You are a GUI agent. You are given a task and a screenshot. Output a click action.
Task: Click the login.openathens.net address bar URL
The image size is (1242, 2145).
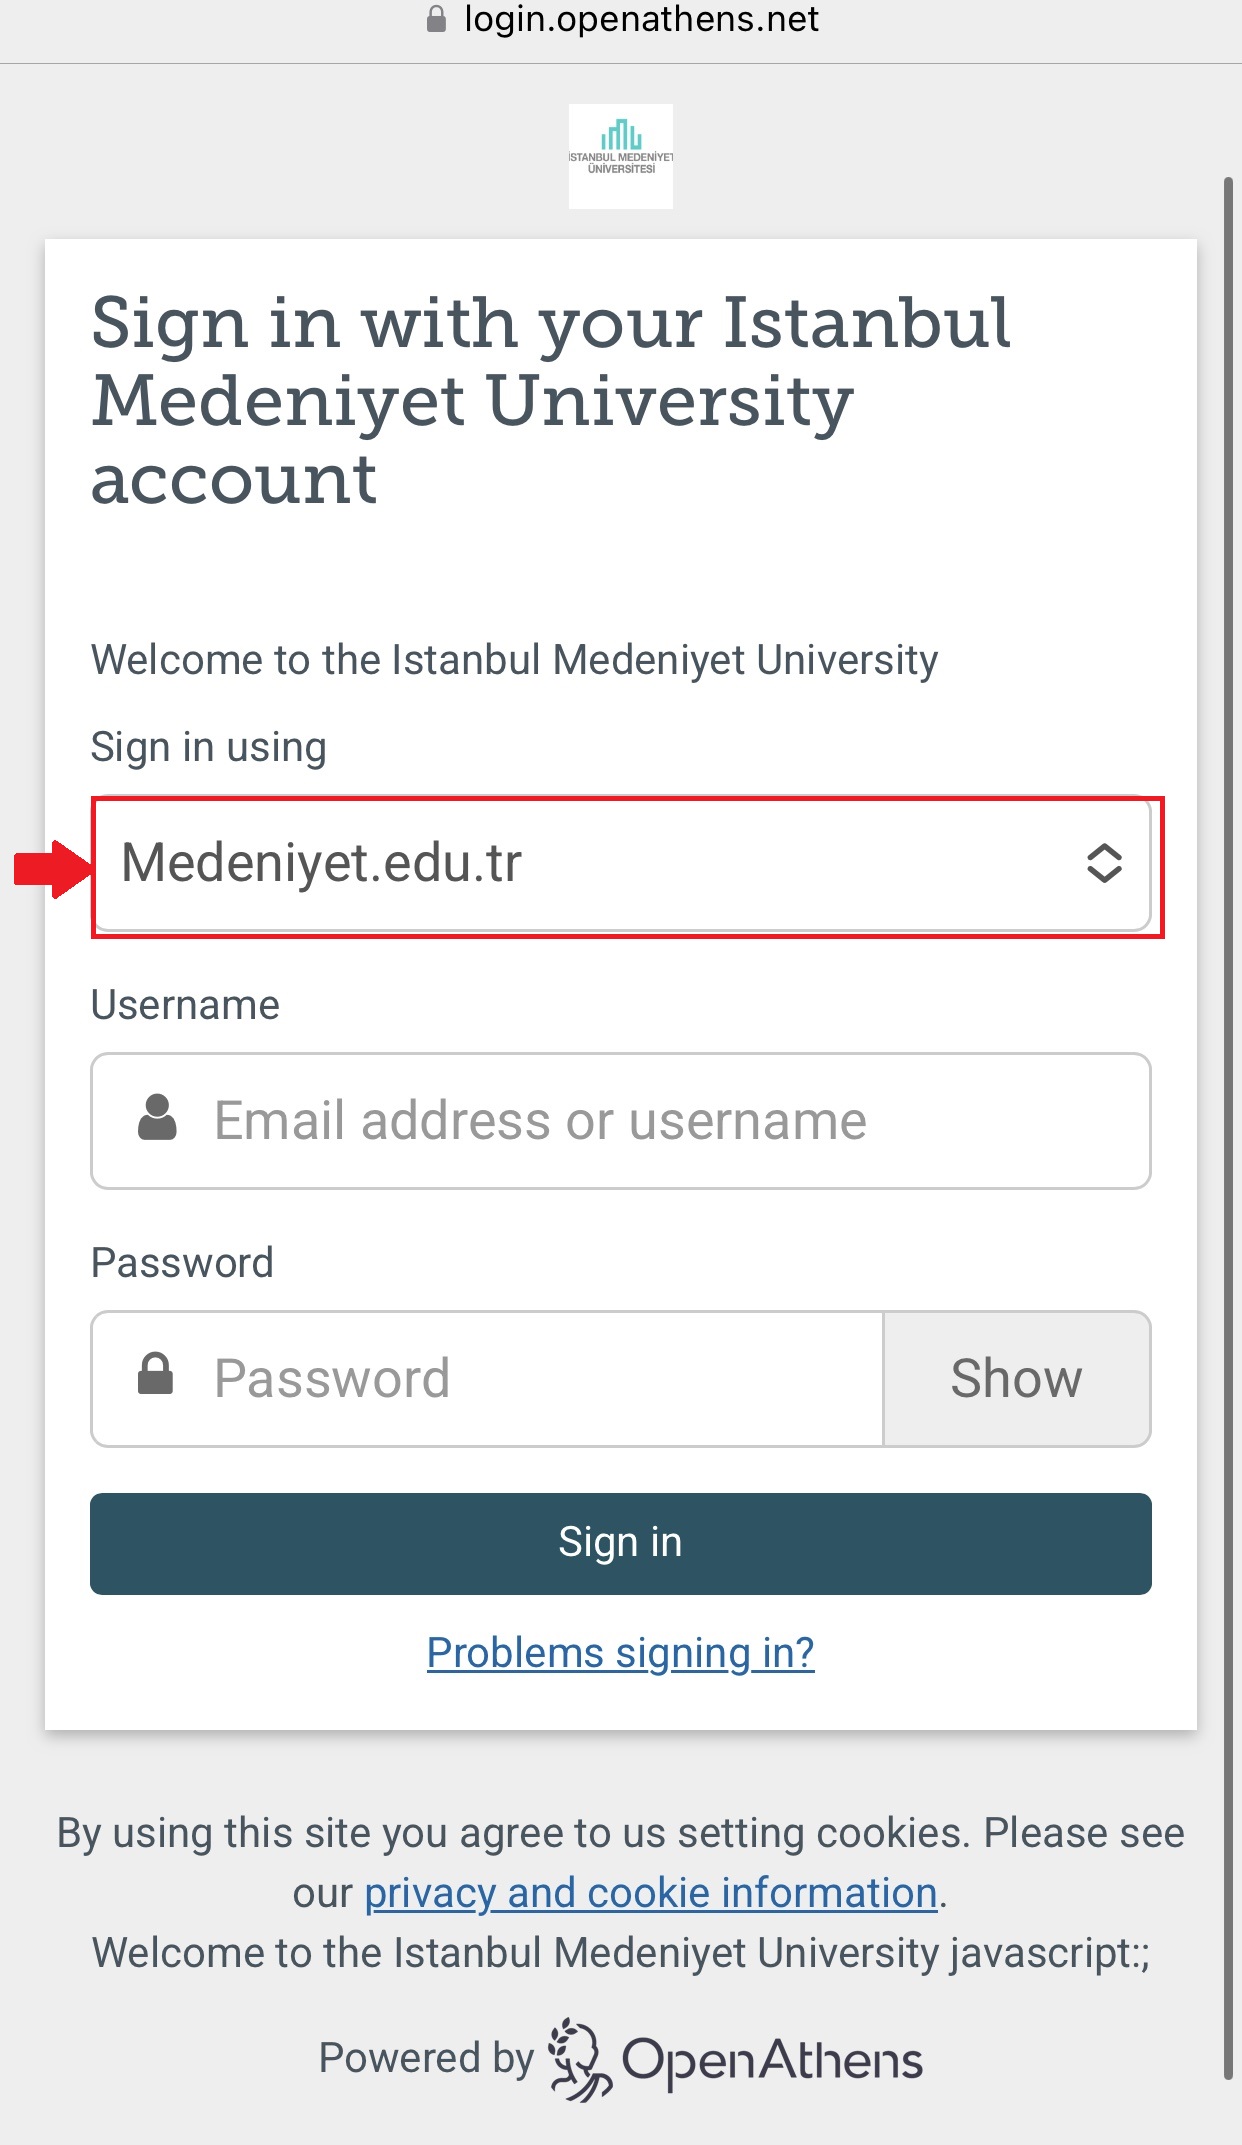click(x=641, y=19)
